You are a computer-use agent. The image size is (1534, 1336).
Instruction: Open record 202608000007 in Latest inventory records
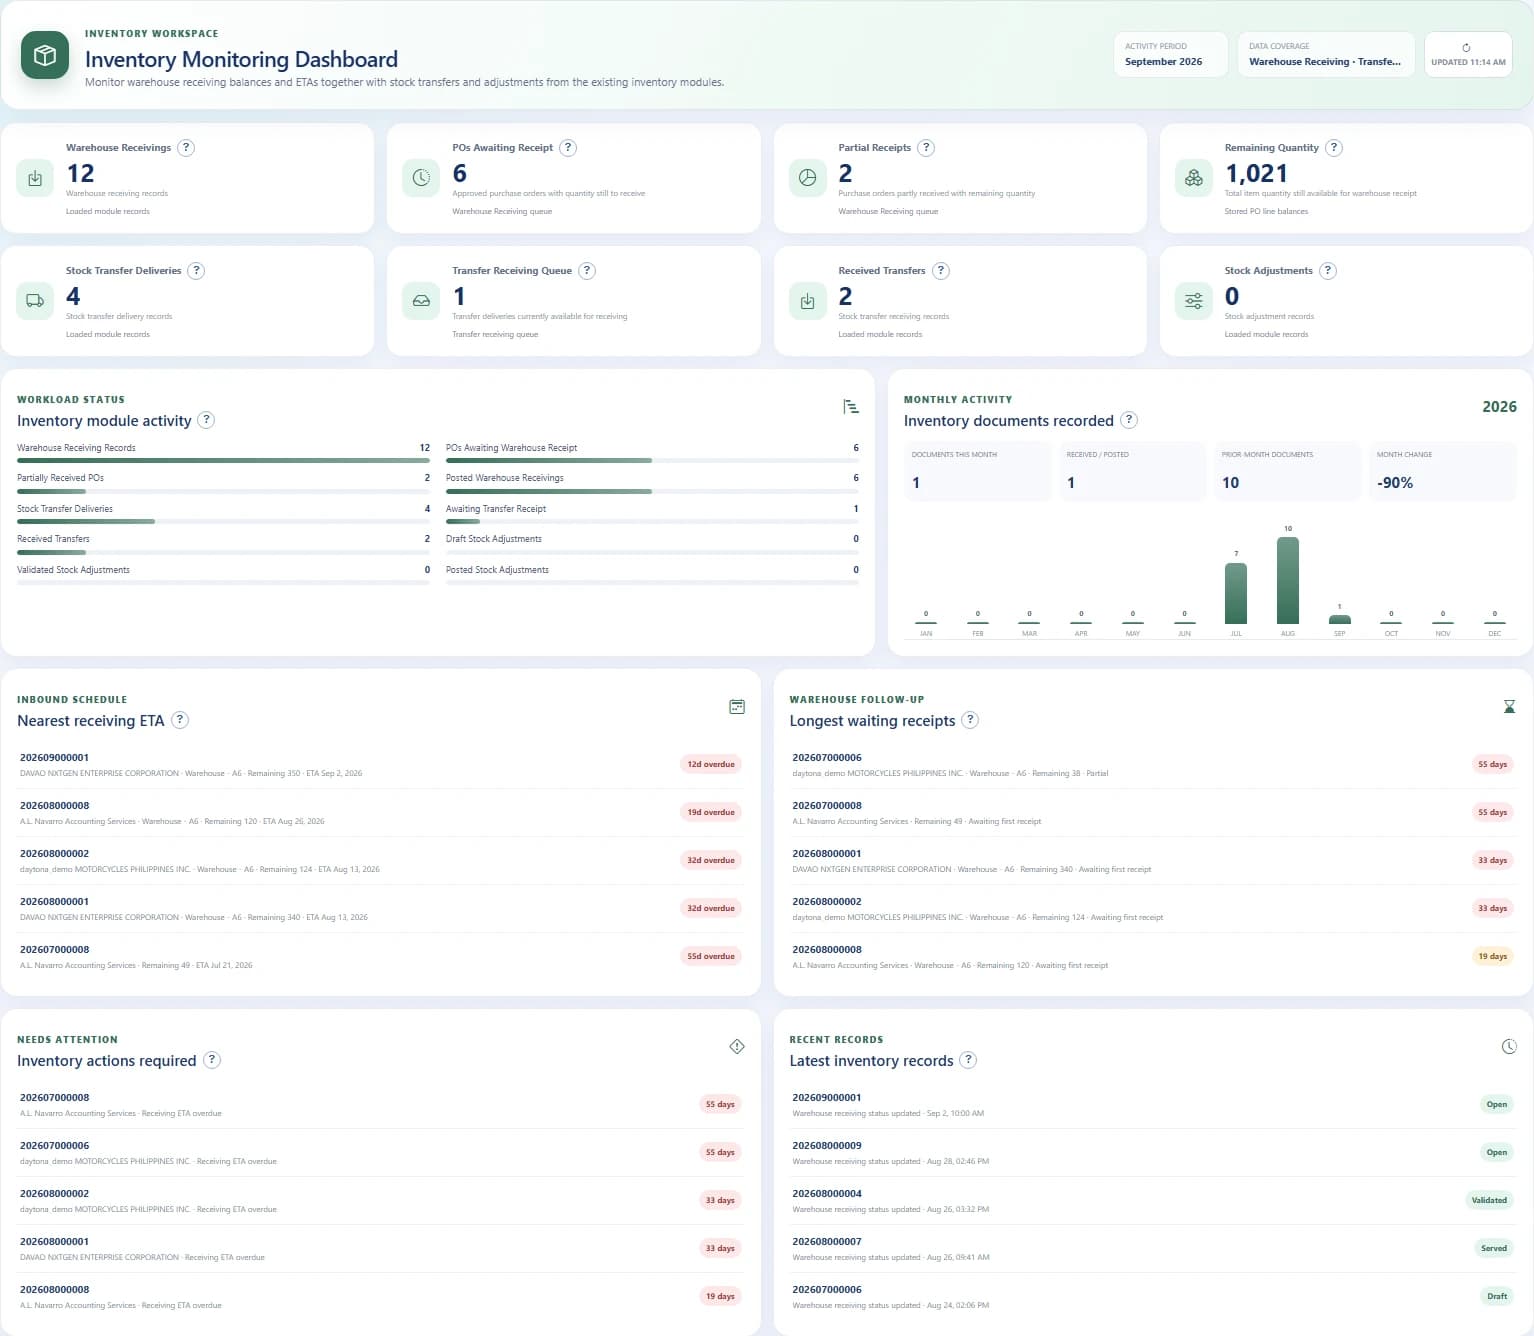point(1153,1248)
